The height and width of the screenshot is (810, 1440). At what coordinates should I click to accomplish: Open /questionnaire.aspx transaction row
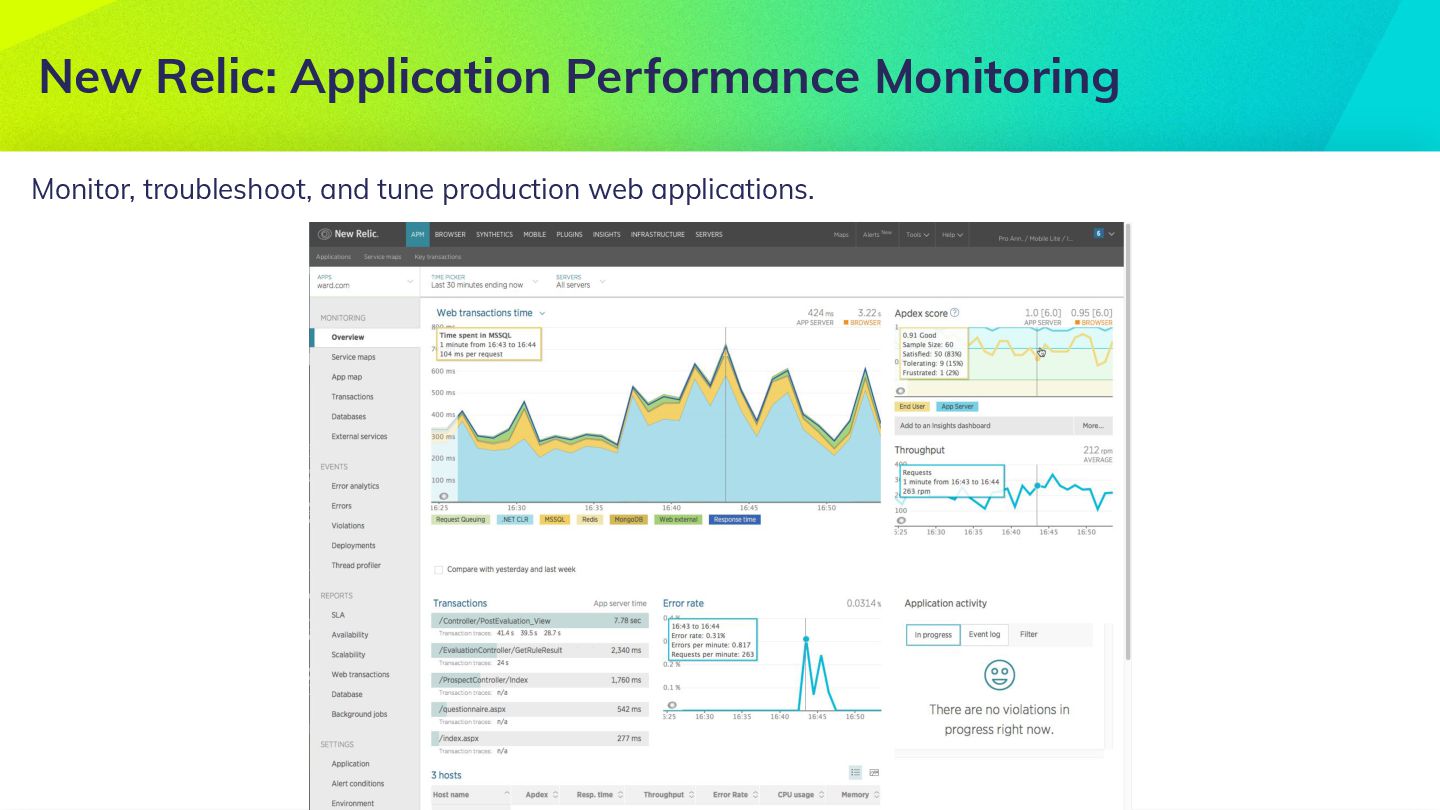[x=540, y=709]
